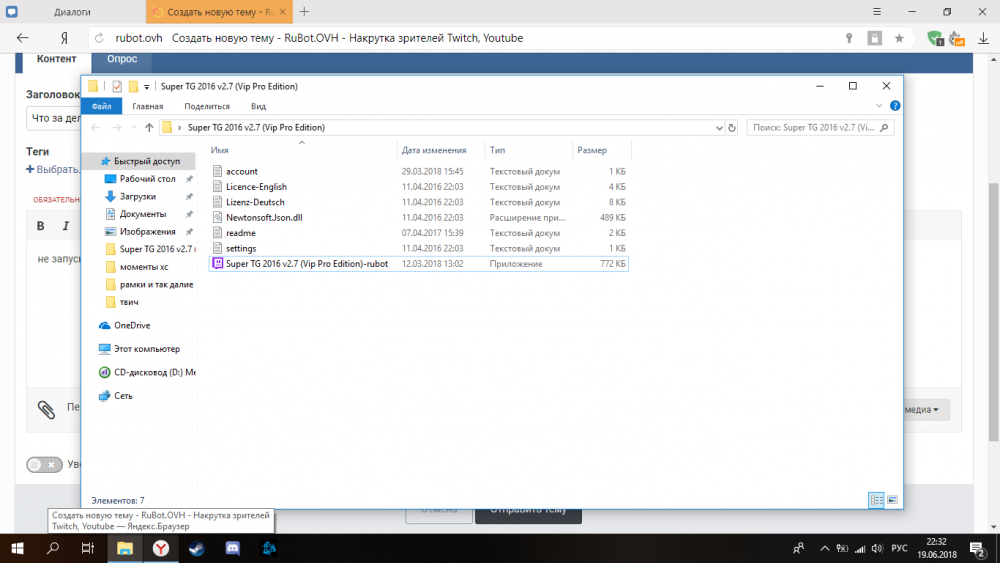Open Discord from the taskbar
Screen dimensions: 1000x563
232,548
